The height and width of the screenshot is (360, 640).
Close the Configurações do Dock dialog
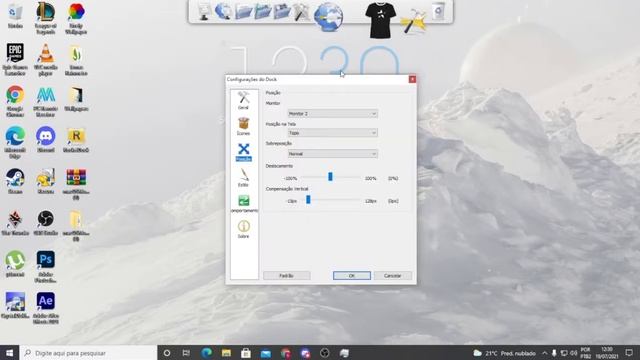[x=412, y=79]
